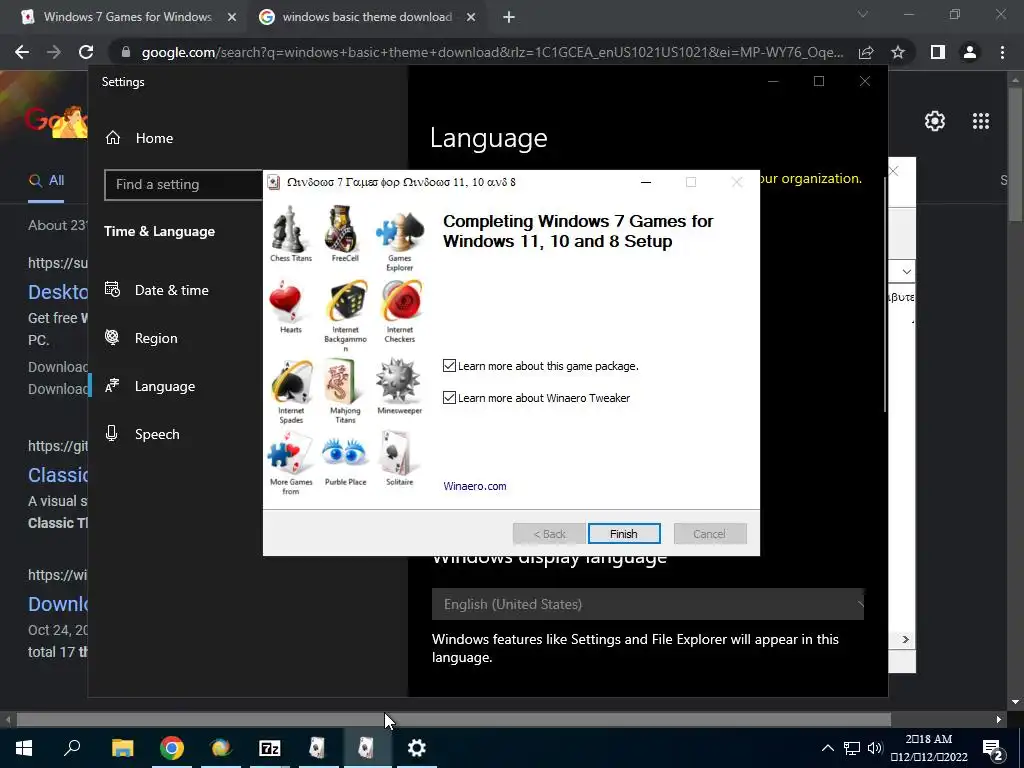The width and height of the screenshot is (1024, 768).
Task: Reload the page in Chrome
Action: 86,52
